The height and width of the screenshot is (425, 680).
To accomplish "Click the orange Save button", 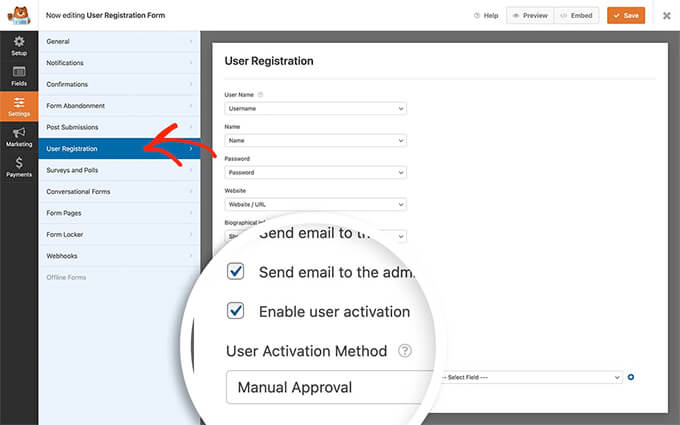I will click(x=625, y=15).
